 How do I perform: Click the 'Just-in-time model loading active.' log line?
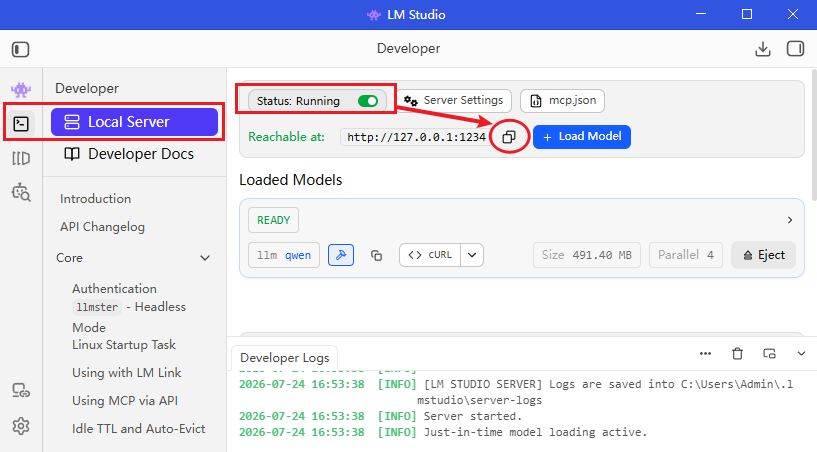point(535,432)
